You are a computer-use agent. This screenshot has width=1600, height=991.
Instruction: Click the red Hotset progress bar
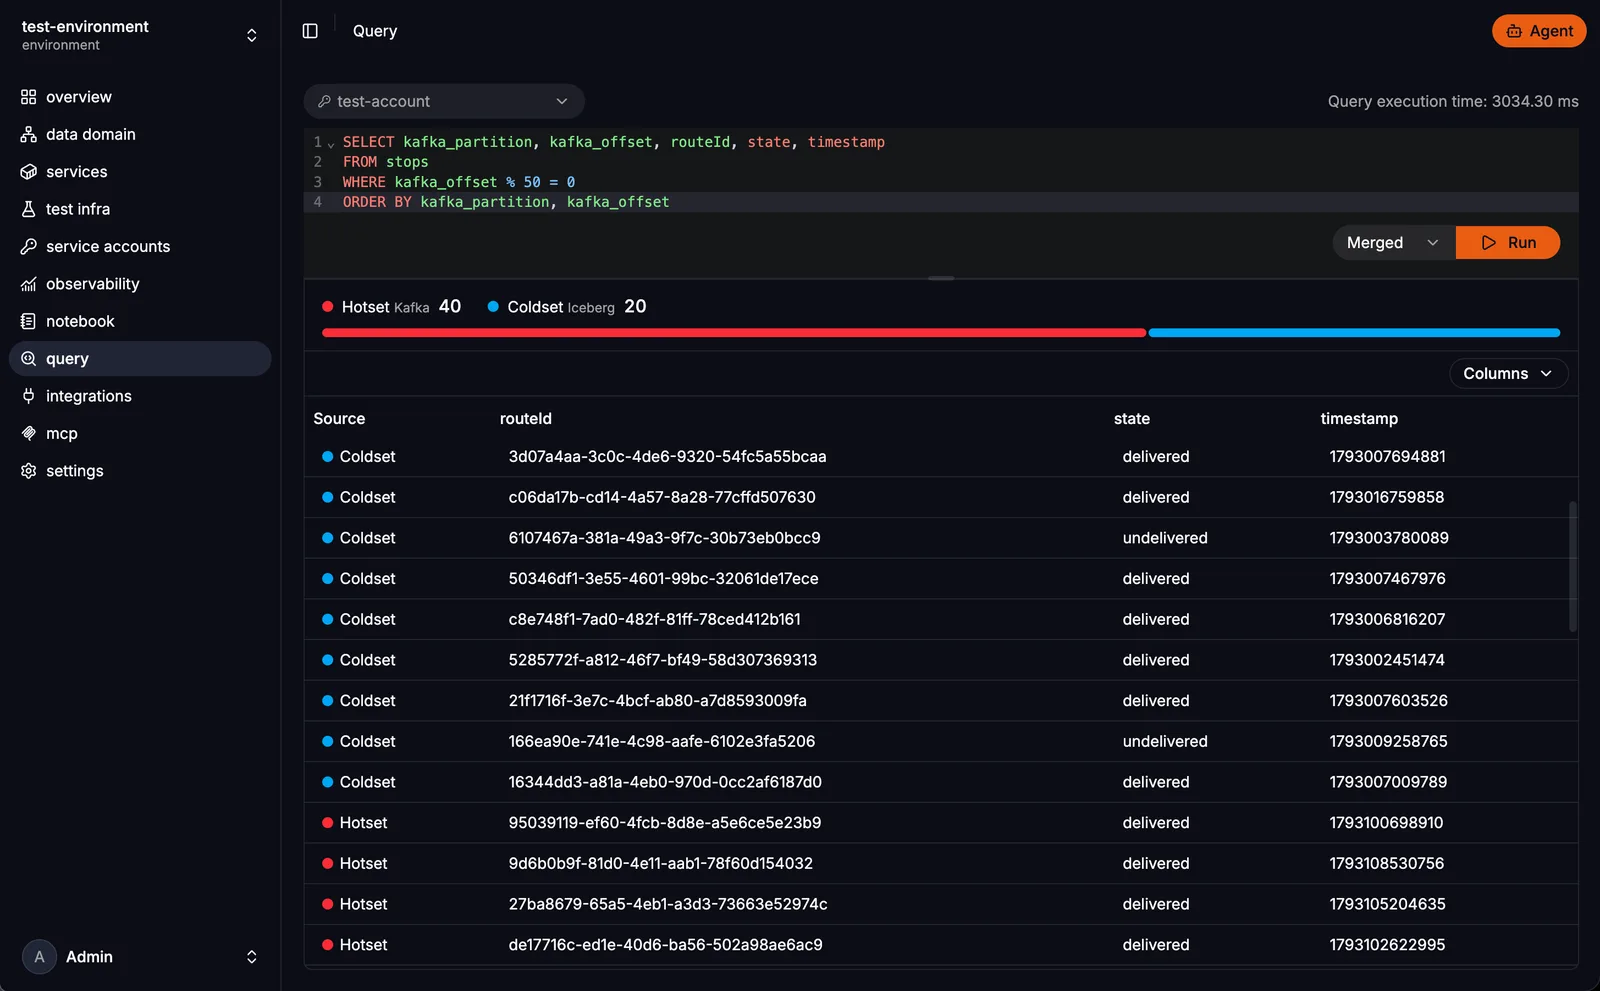(x=734, y=333)
